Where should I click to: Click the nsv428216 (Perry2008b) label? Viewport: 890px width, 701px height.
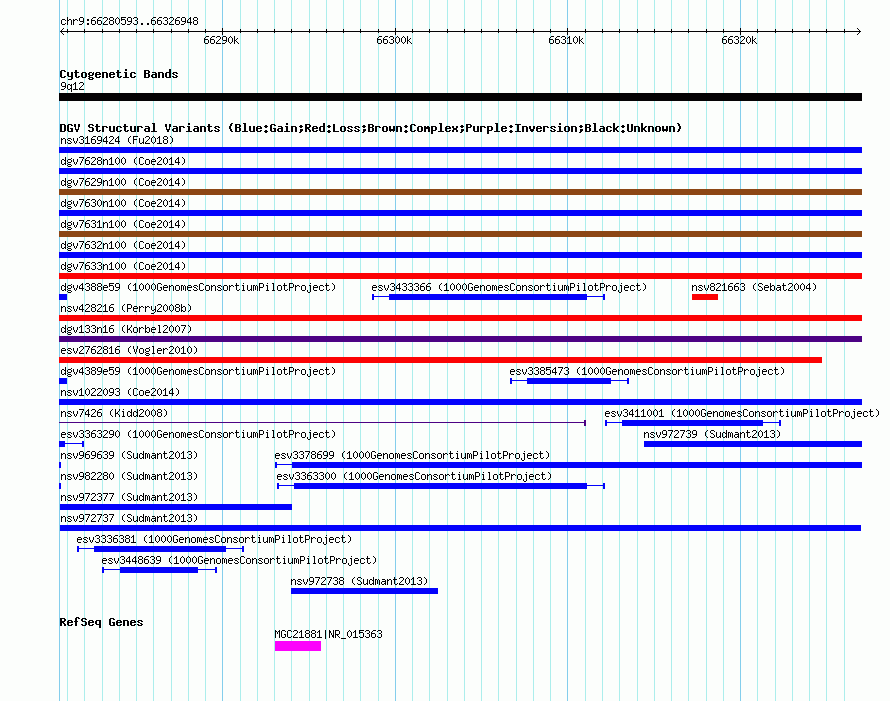pos(126,308)
